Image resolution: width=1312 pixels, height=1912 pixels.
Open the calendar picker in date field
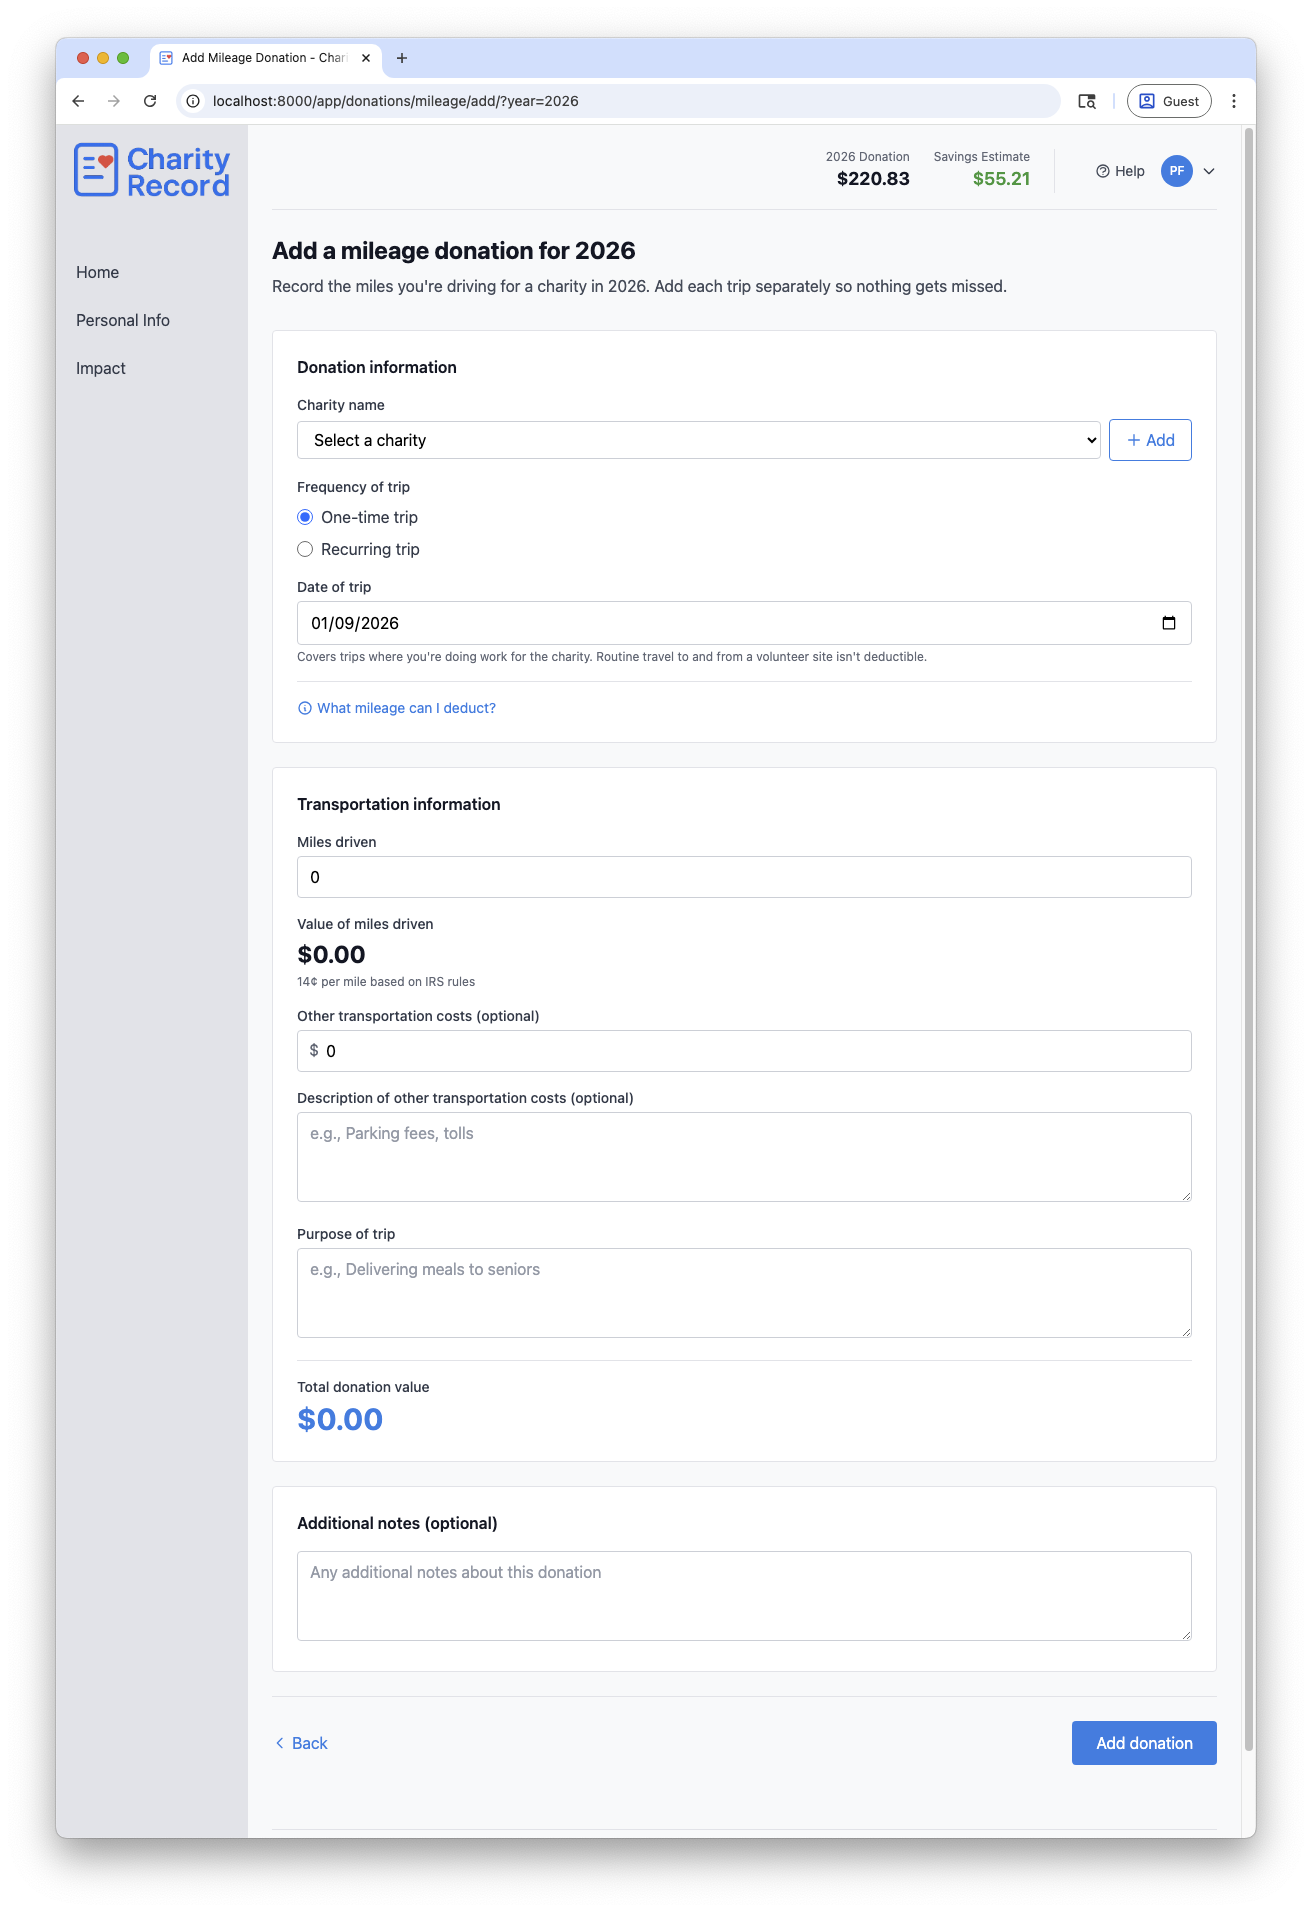click(1169, 623)
